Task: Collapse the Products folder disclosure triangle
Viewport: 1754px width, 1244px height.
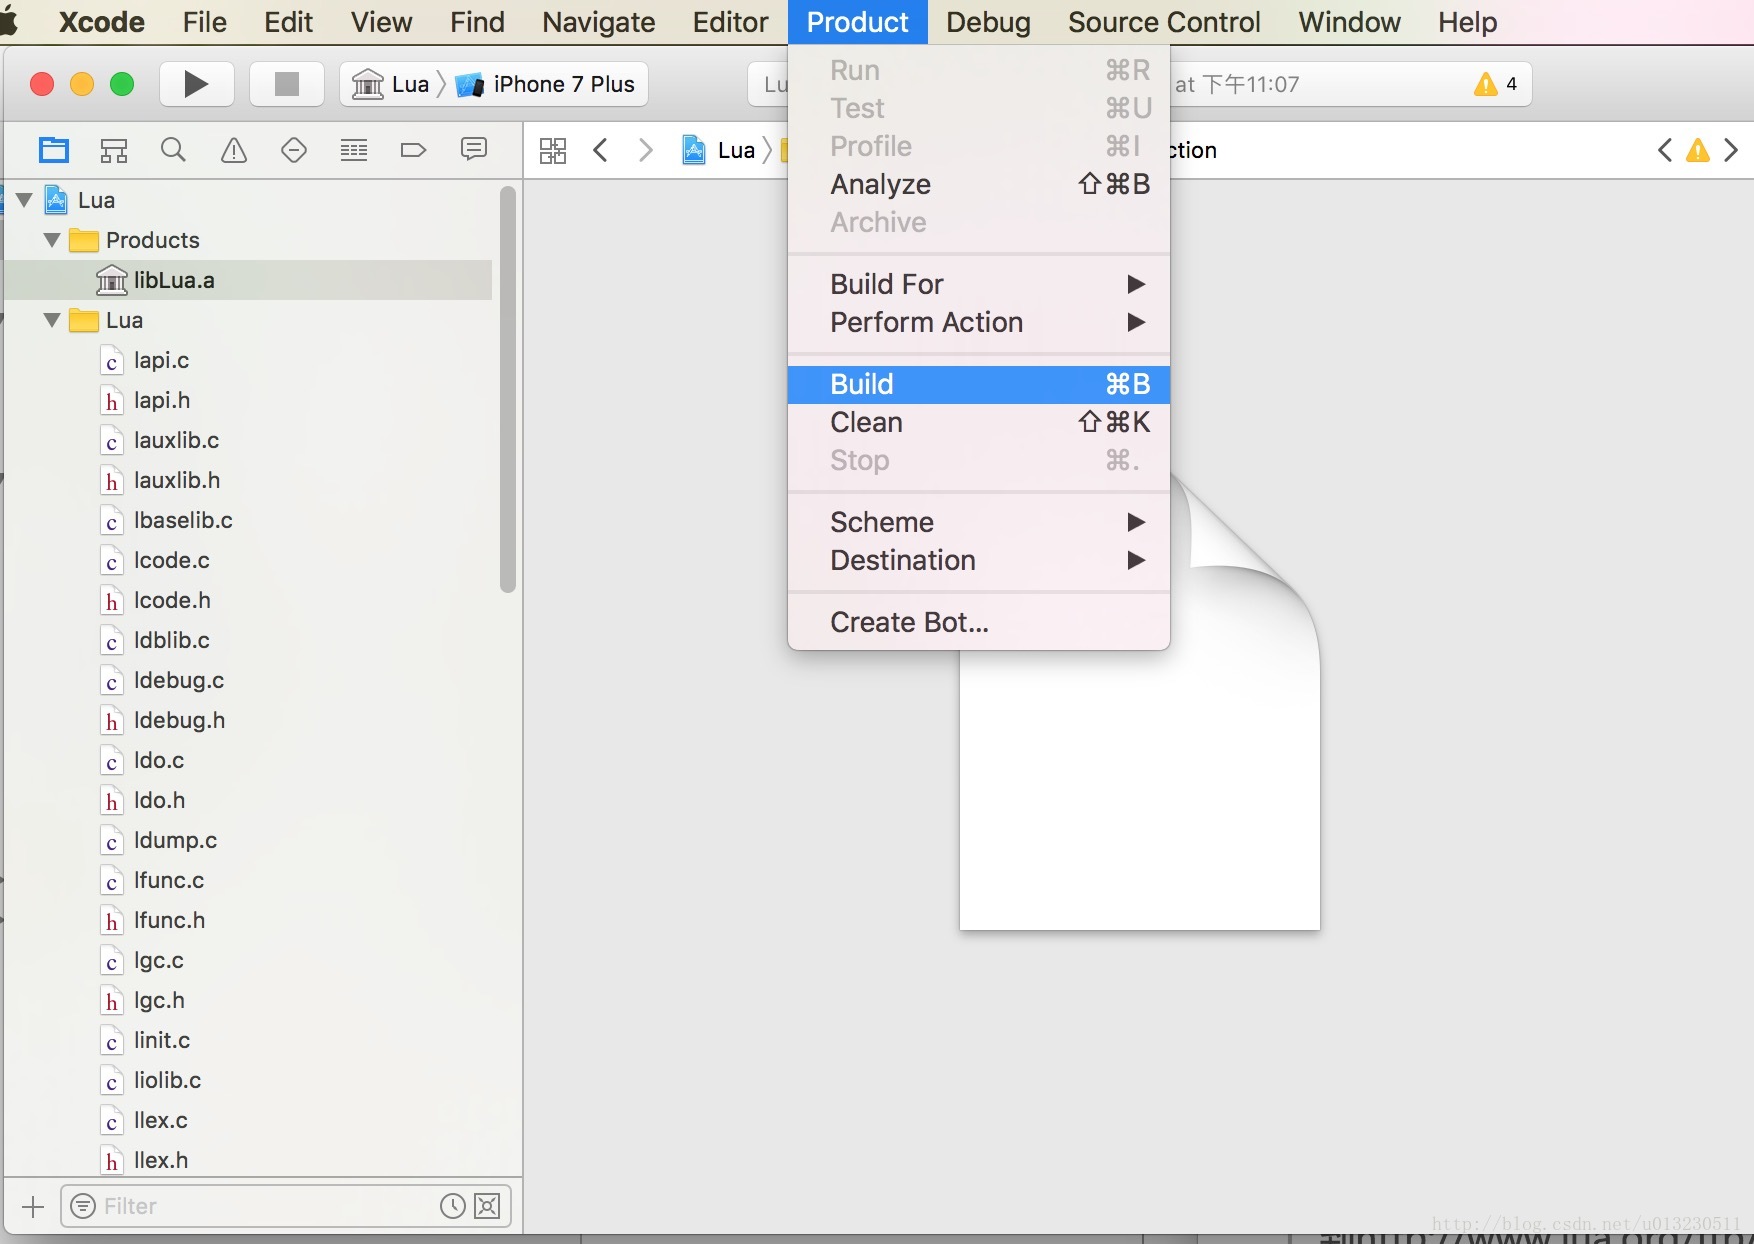Action: click(52, 240)
